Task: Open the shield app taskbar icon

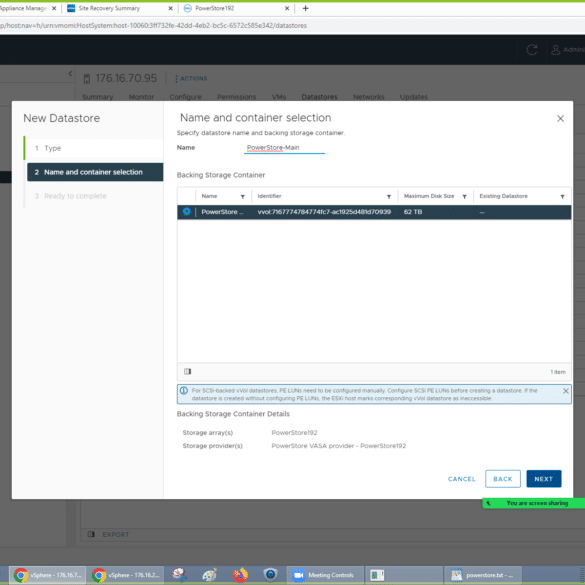Action: (x=270, y=575)
